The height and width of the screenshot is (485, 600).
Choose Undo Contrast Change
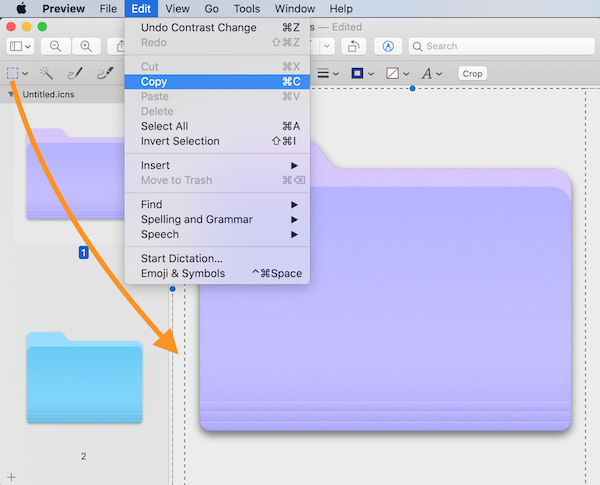217,28
